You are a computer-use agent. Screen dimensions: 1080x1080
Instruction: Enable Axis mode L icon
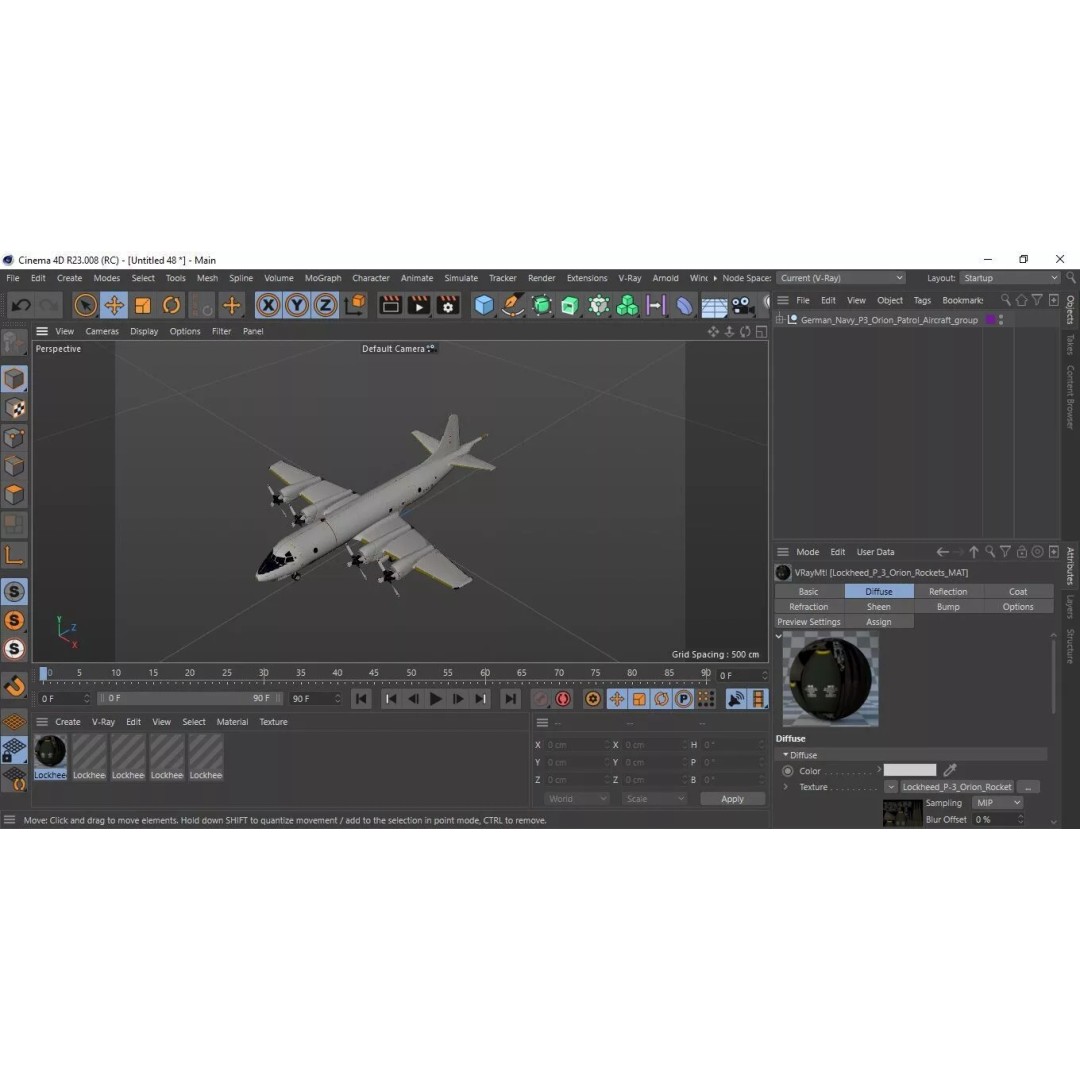coord(14,555)
